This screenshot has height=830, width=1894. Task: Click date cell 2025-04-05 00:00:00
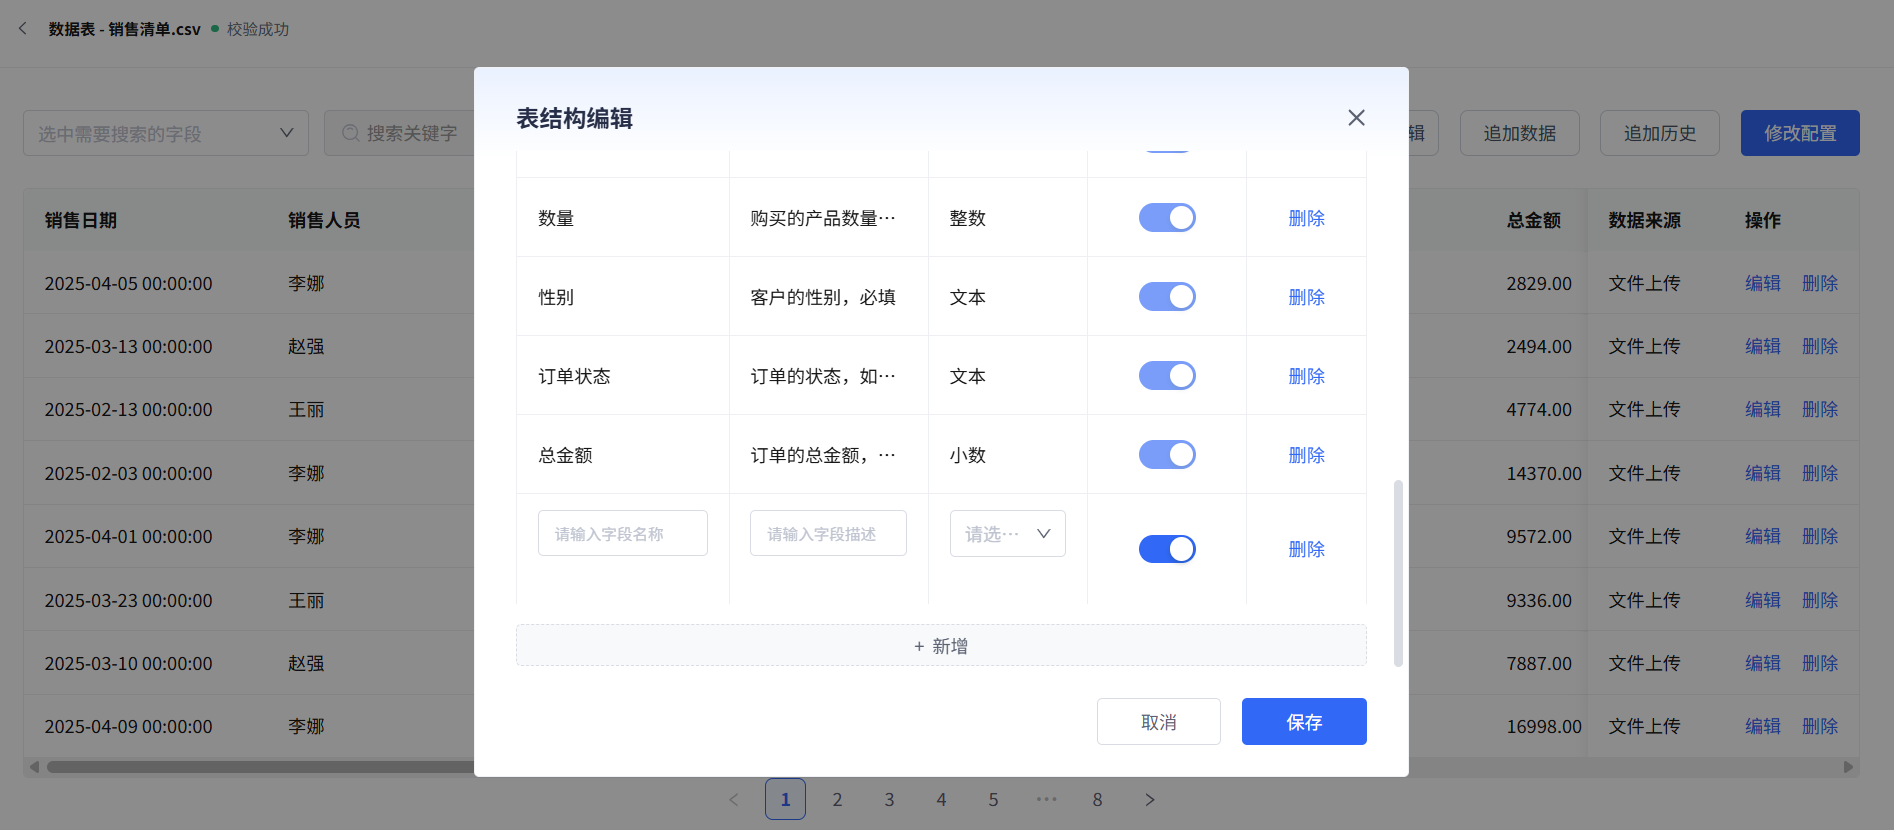point(128,283)
